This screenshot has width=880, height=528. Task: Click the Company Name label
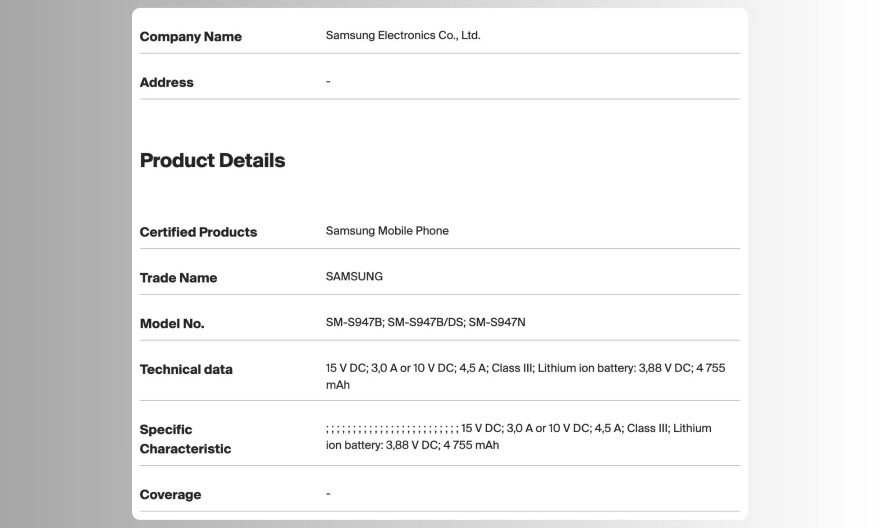pyautogui.click(x=190, y=37)
